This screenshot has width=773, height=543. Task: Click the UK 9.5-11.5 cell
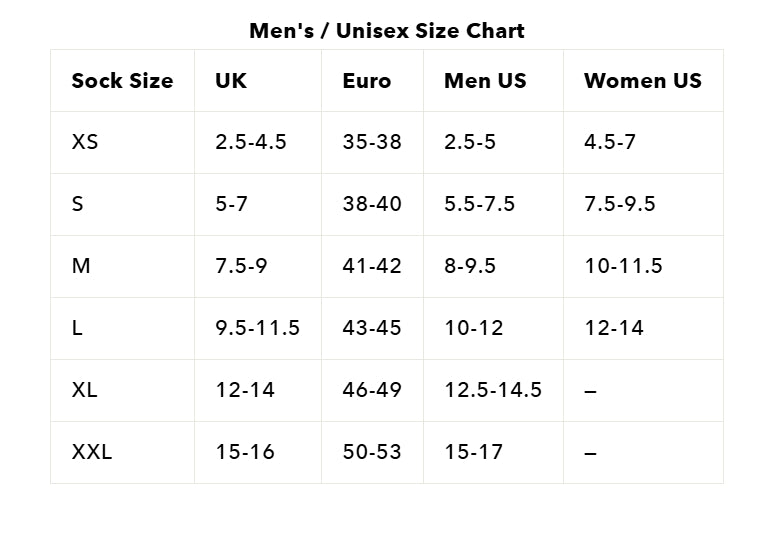pyautogui.click(x=257, y=328)
